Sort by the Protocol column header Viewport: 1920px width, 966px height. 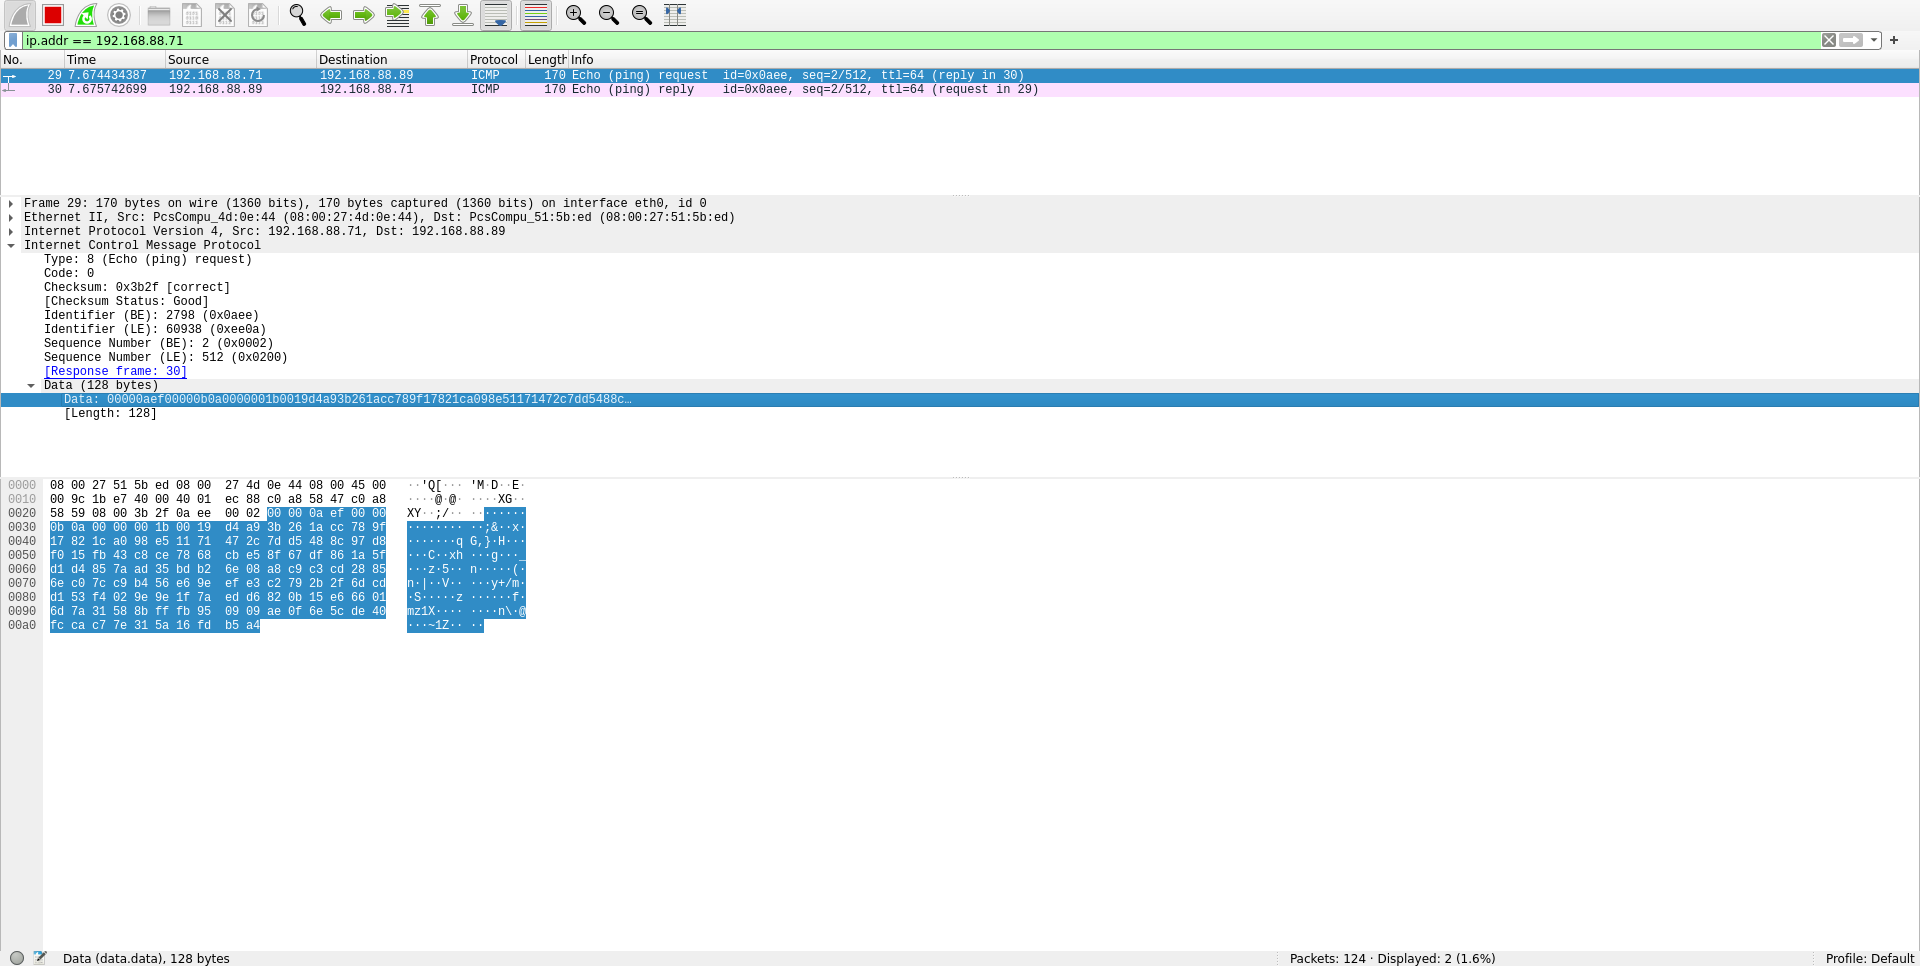coord(496,60)
